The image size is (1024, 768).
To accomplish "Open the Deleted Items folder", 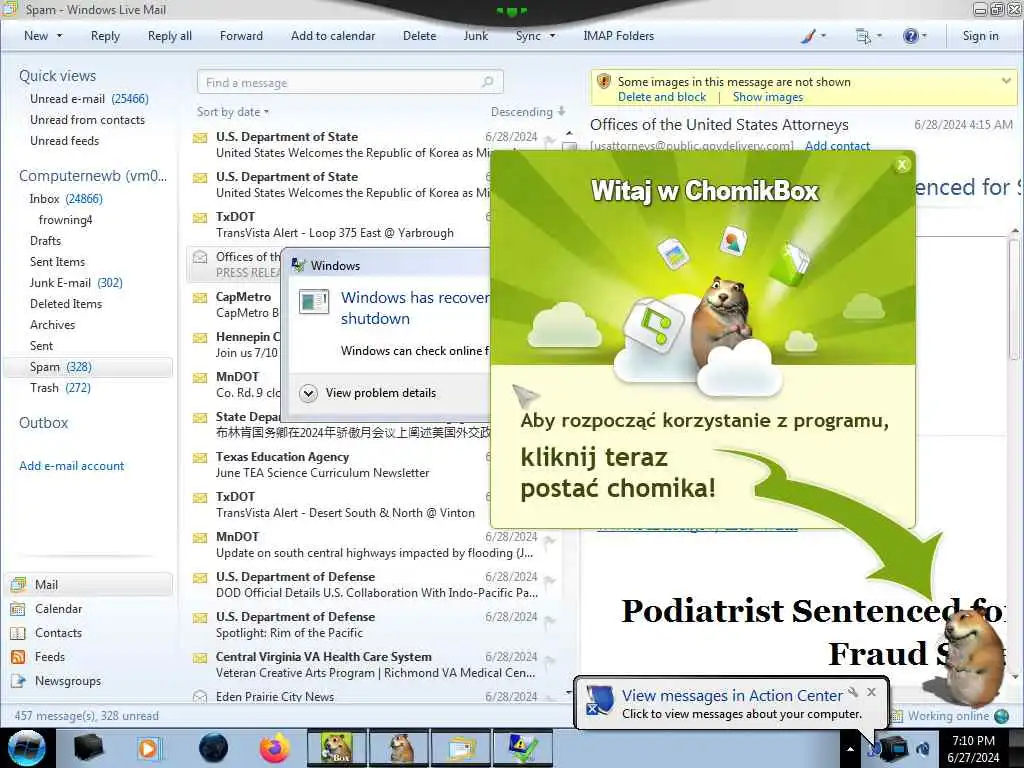I will coord(66,304).
